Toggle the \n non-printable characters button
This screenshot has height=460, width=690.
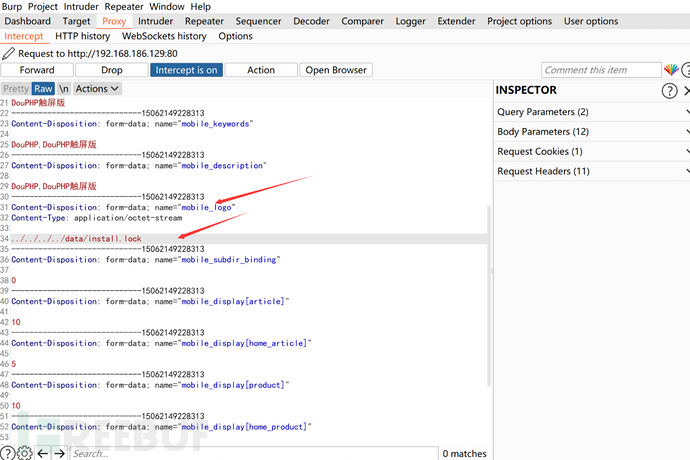pyautogui.click(x=64, y=88)
